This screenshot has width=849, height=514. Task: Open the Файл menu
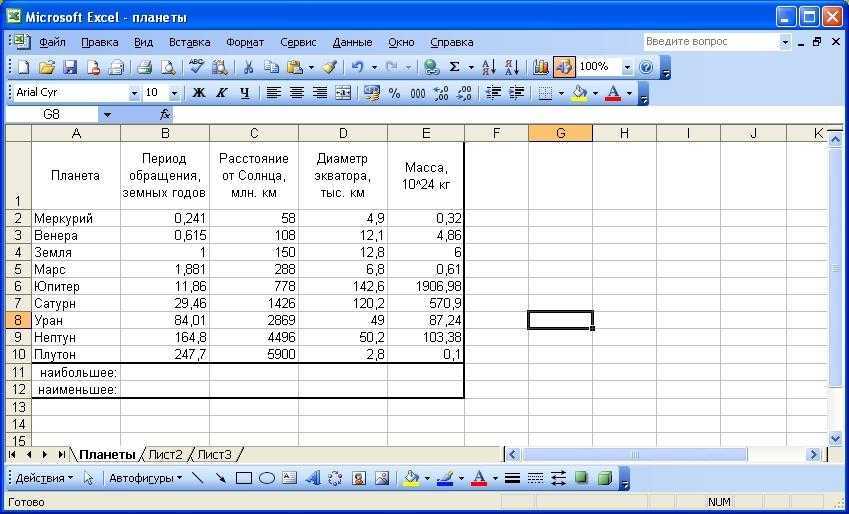[x=53, y=42]
